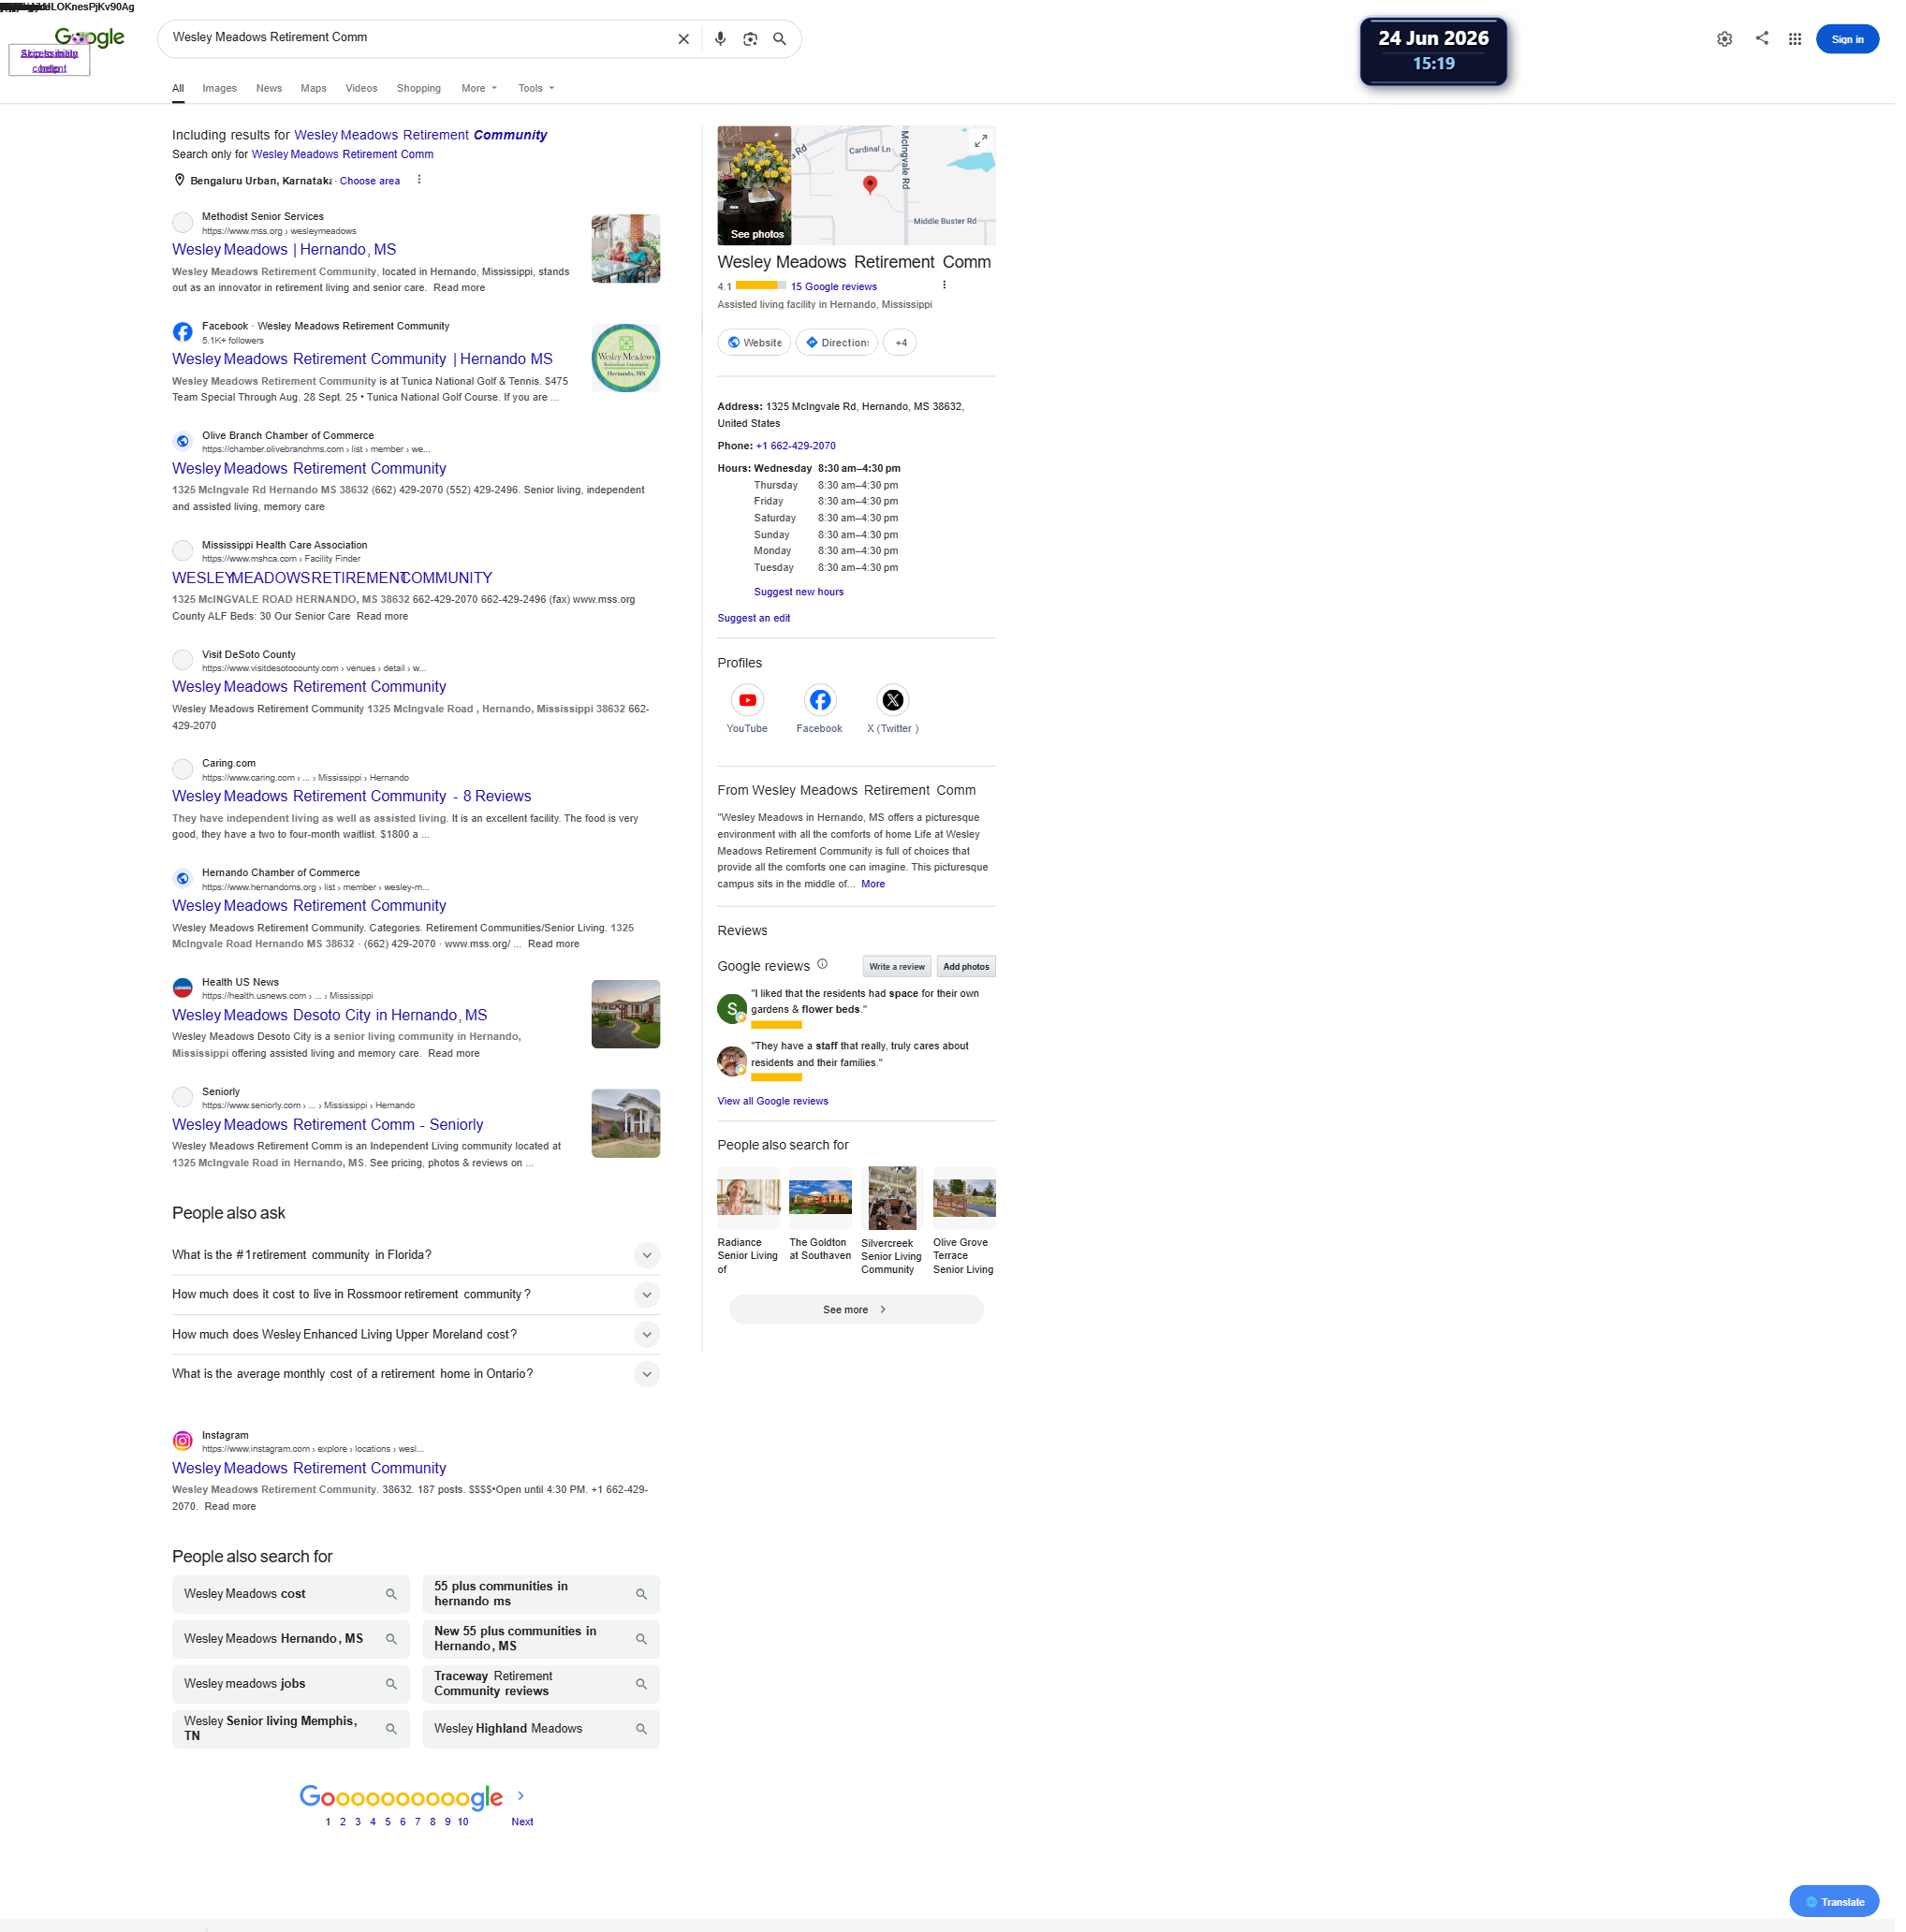Click the Directions button
This screenshot has height=1932, width=1906.
click(x=836, y=343)
